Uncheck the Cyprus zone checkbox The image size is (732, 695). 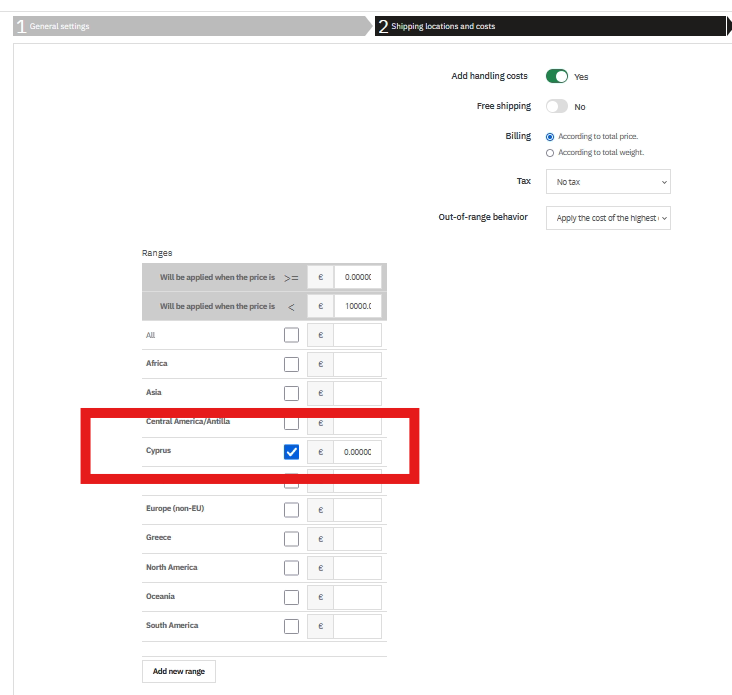tap(292, 452)
